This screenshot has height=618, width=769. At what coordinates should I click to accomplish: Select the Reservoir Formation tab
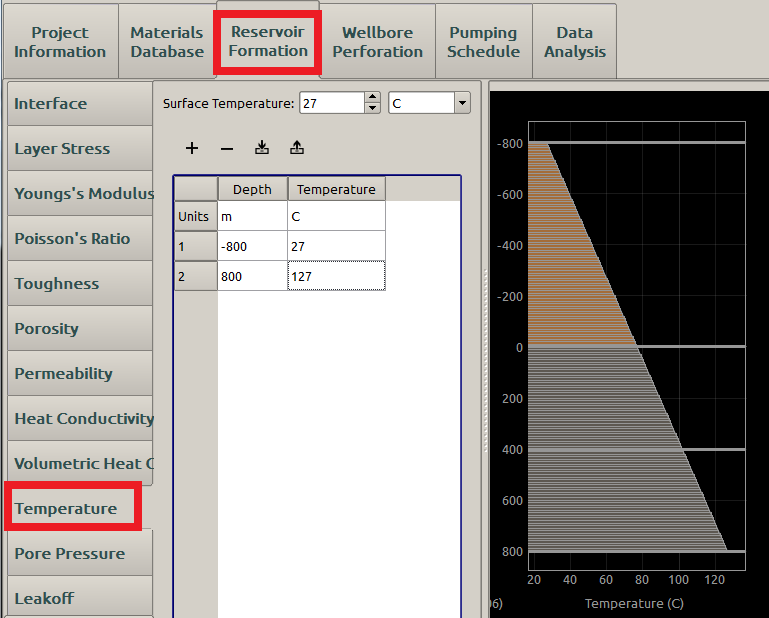[268, 42]
